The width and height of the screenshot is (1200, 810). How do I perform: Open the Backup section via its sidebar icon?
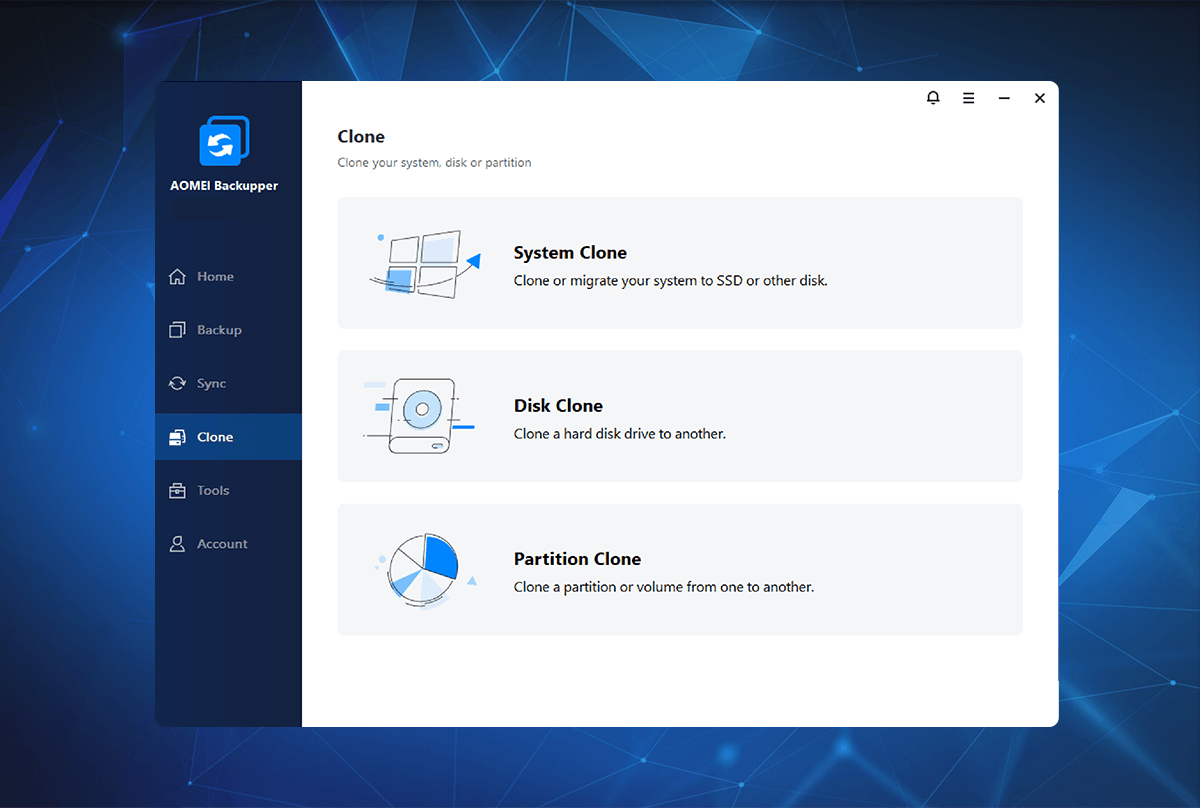pos(177,329)
